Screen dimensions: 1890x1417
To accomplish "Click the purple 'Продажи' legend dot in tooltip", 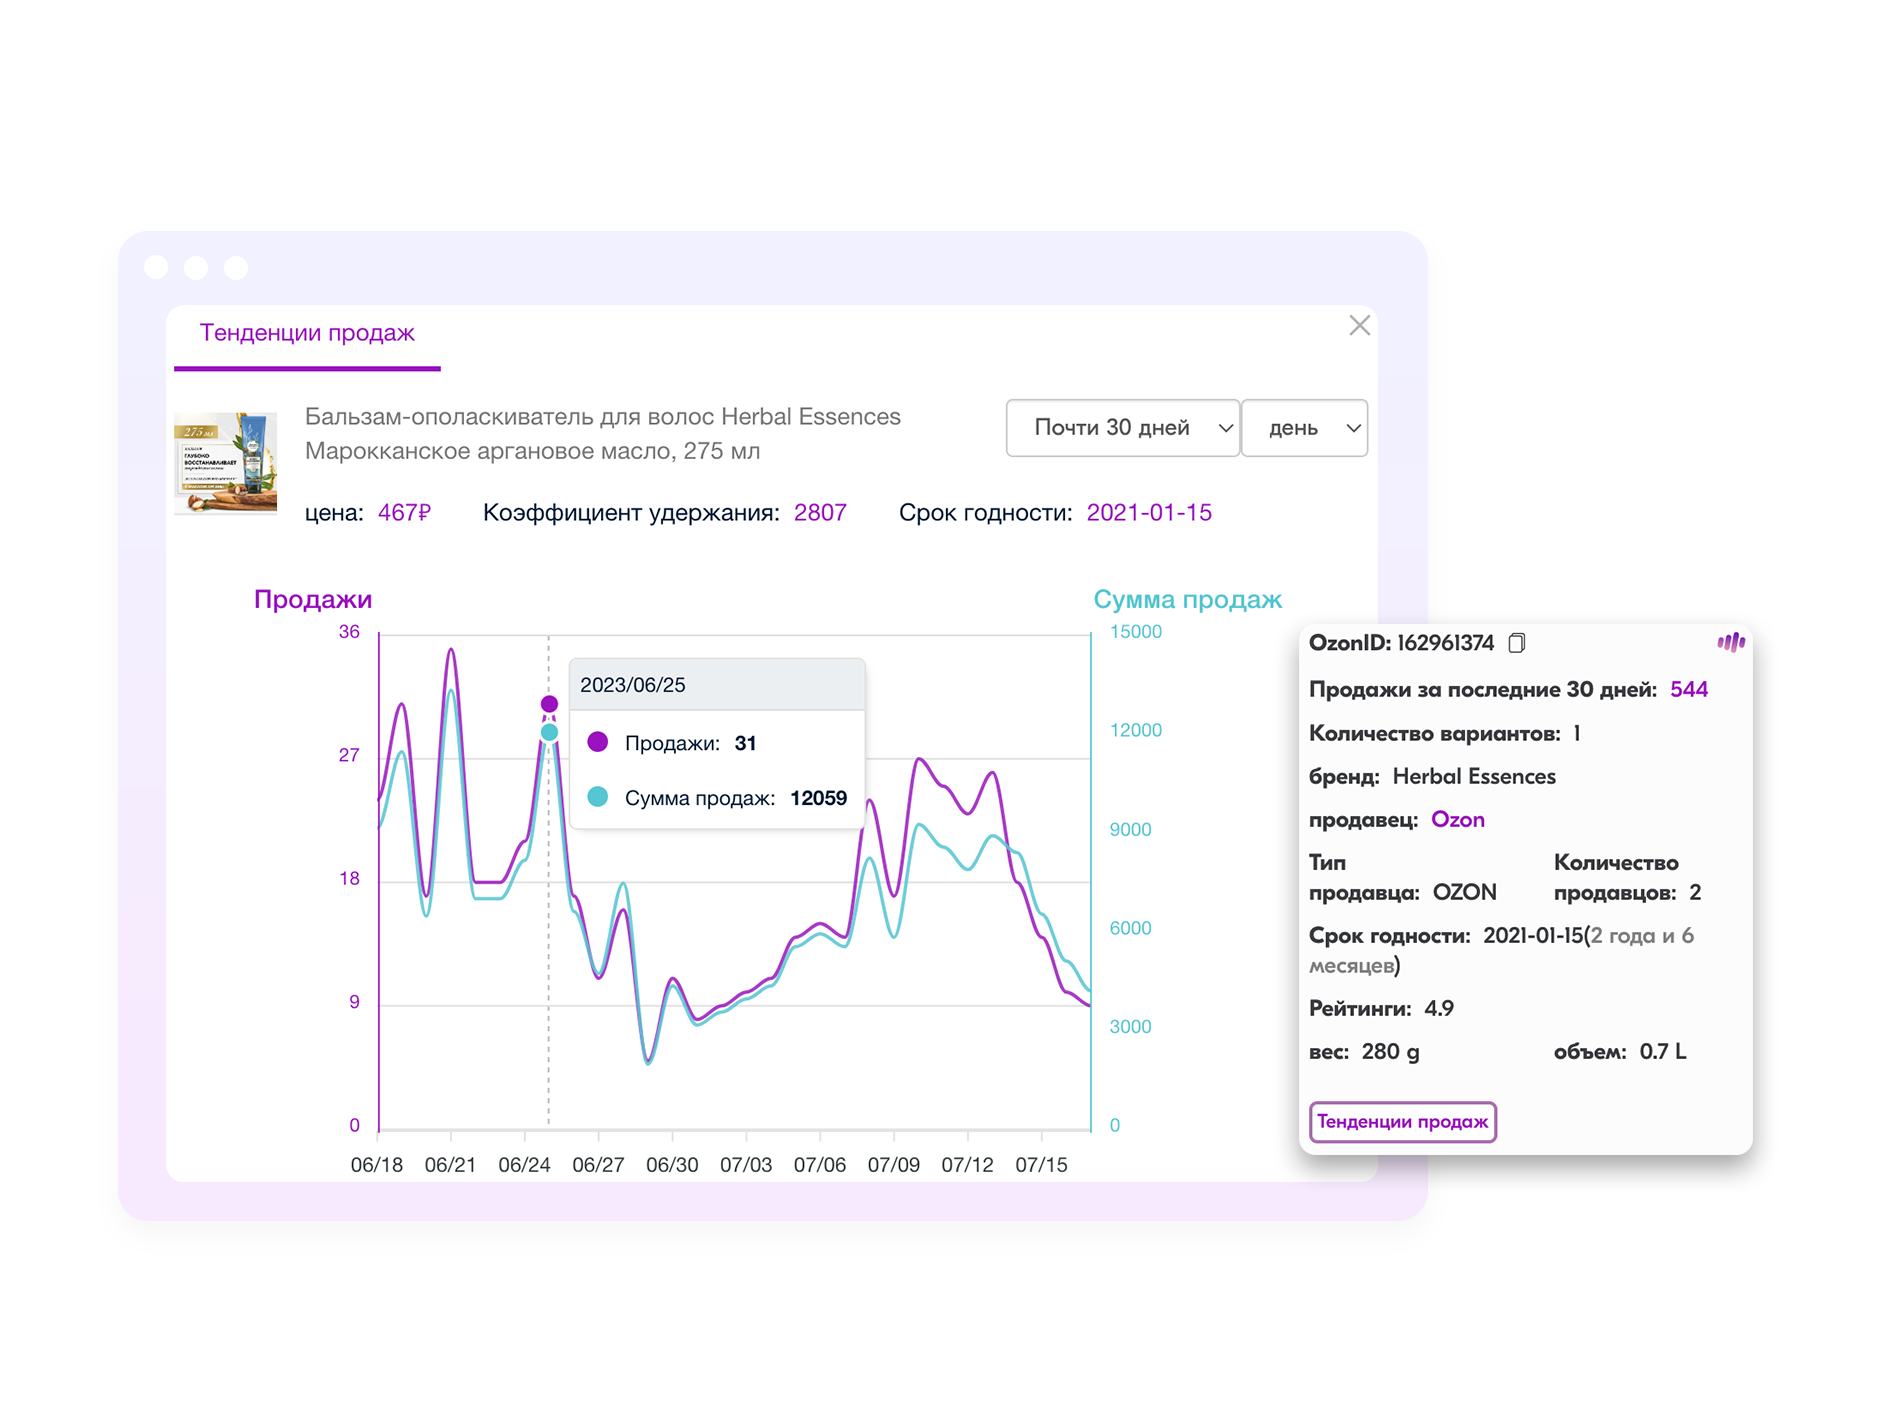I will point(598,742).
